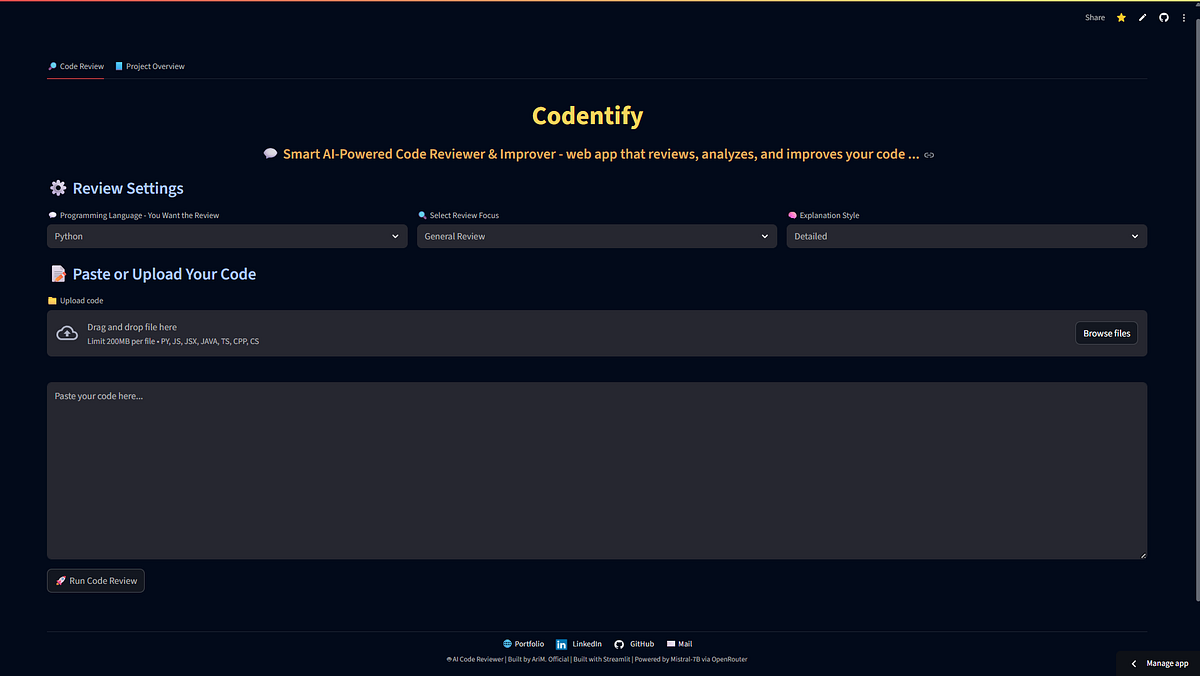
Task: Open the Explanation Style dropdown set to Detailed
Action: pyautogui.click(x=966, y=236)
